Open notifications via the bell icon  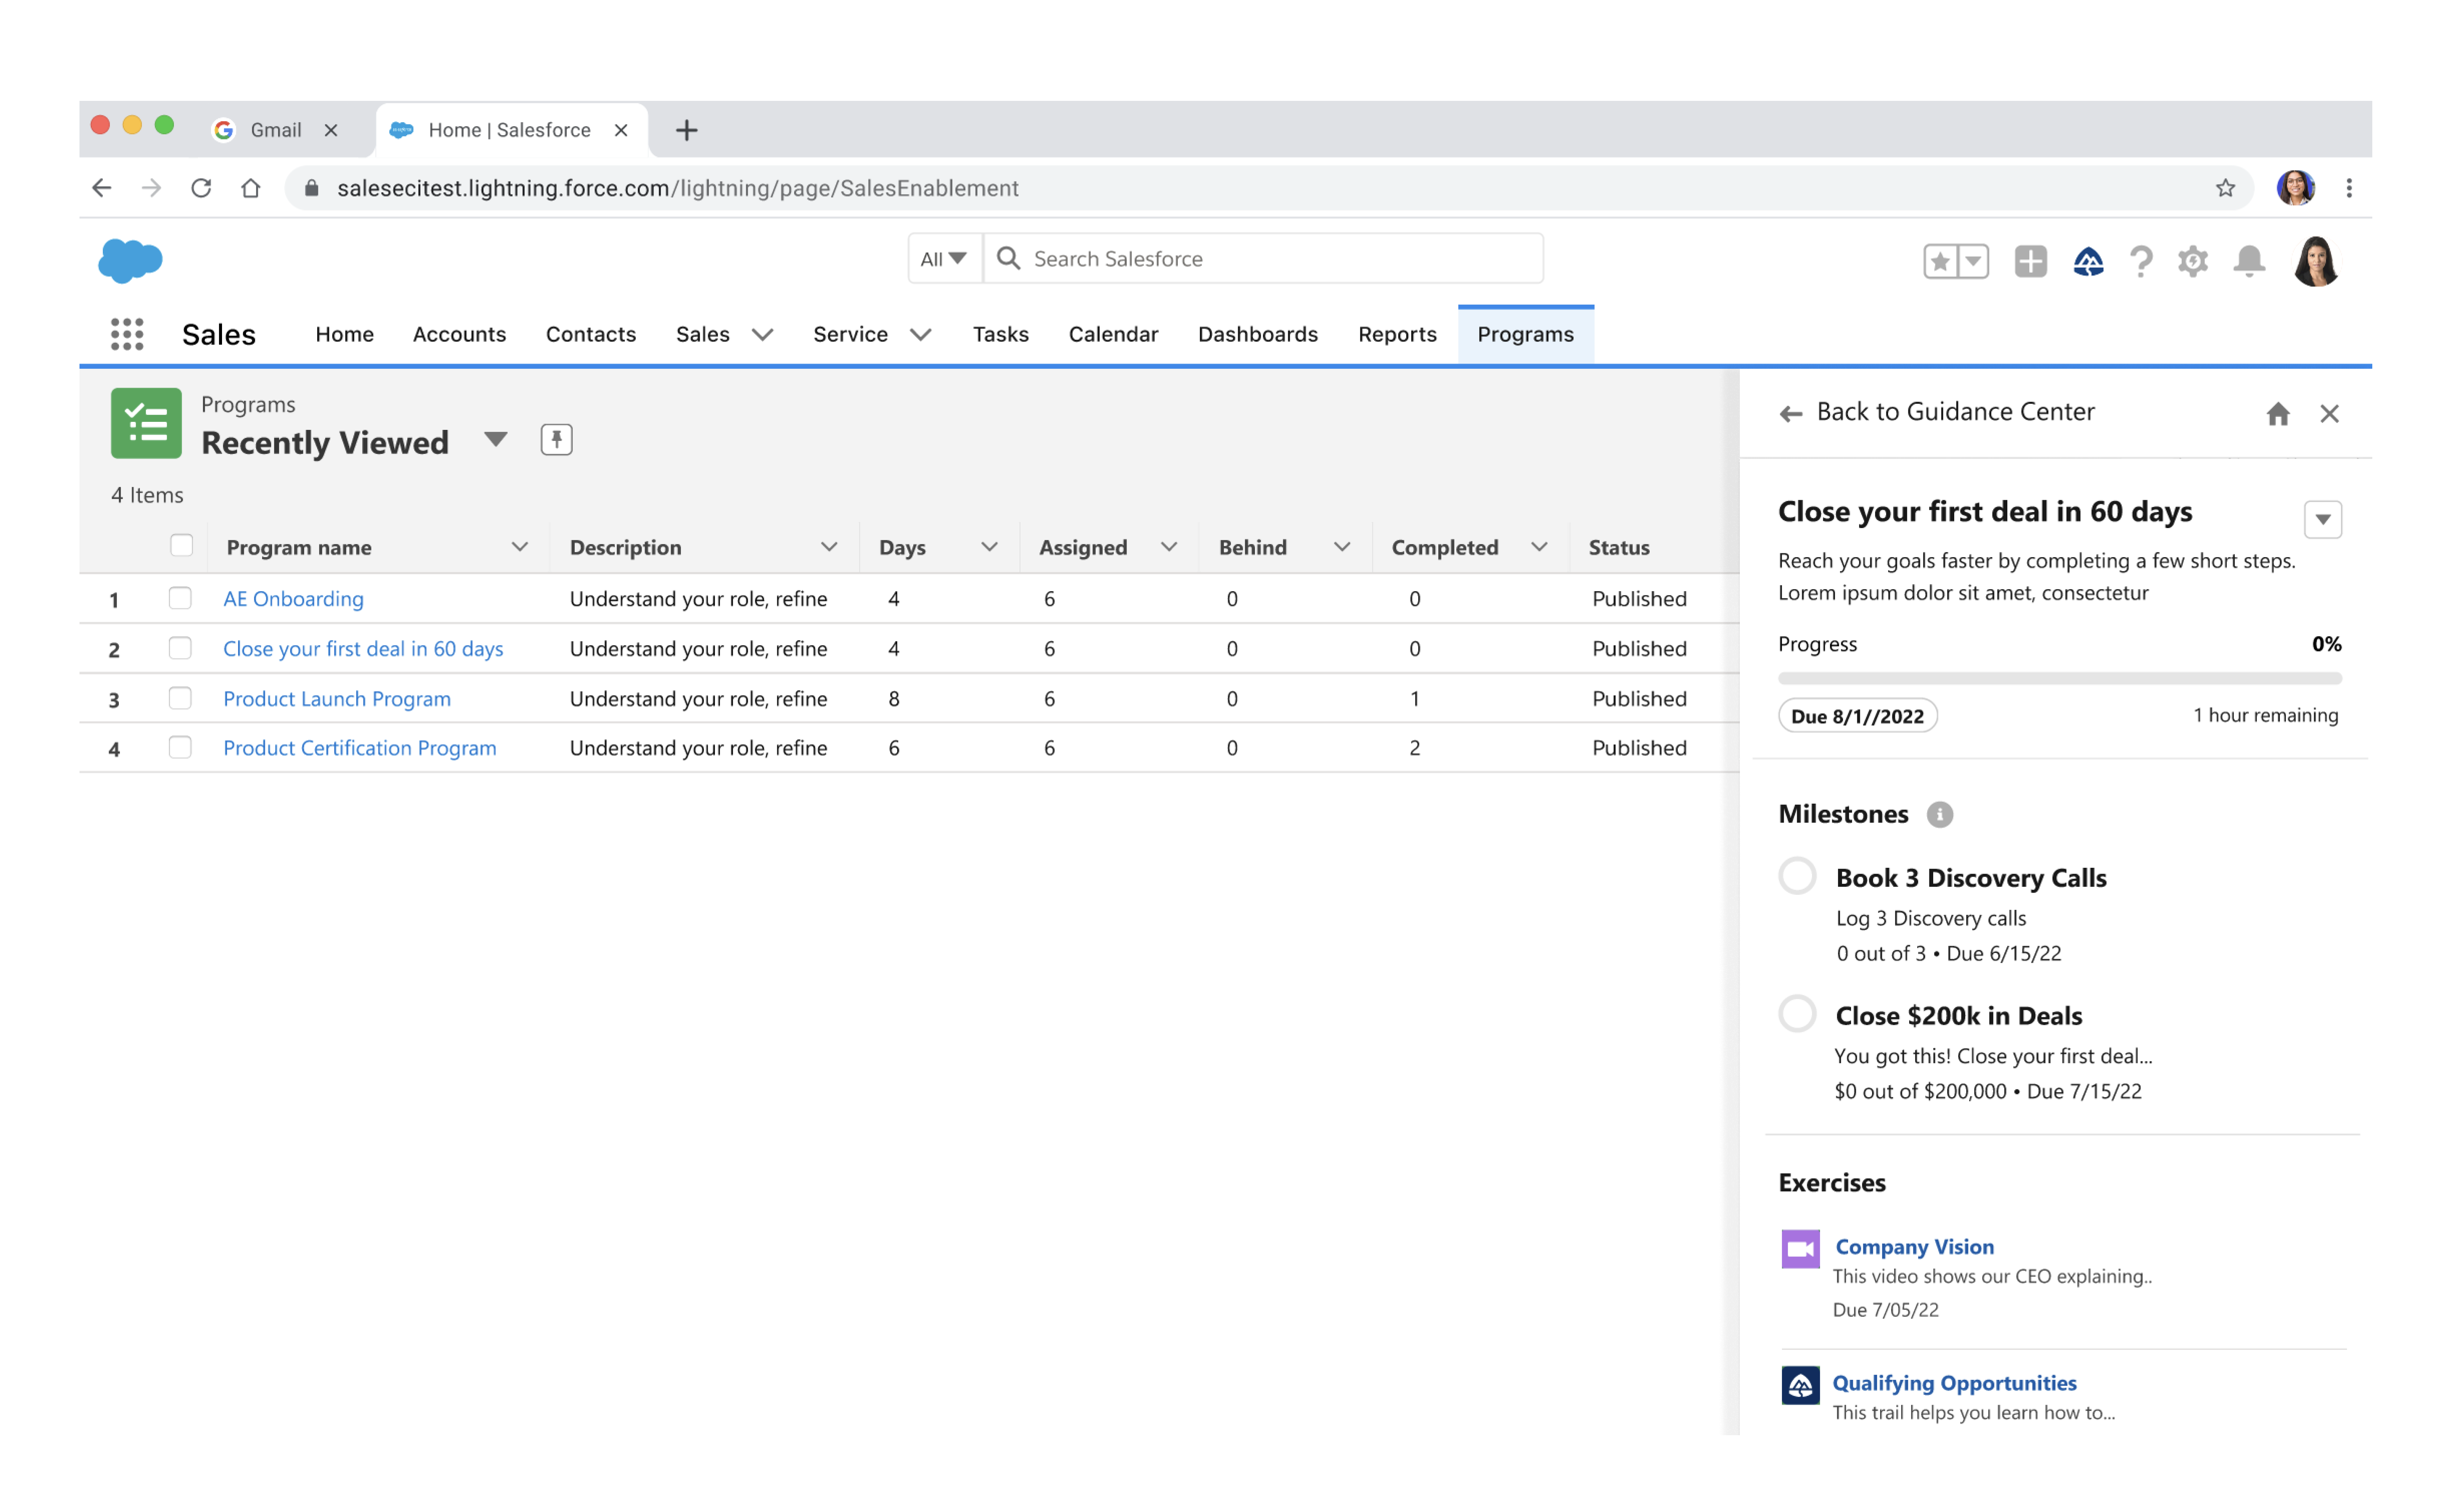pos(2249,261)
